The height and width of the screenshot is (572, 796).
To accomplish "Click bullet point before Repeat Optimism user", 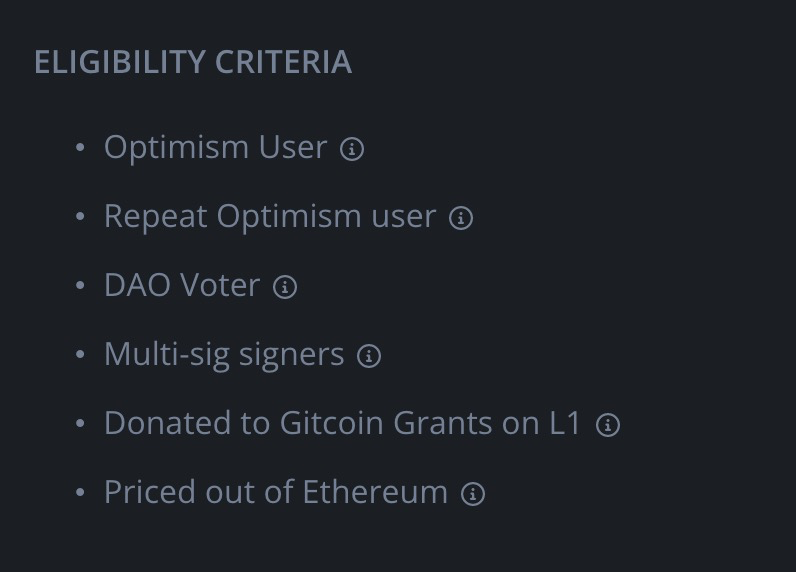I will 80,217.
